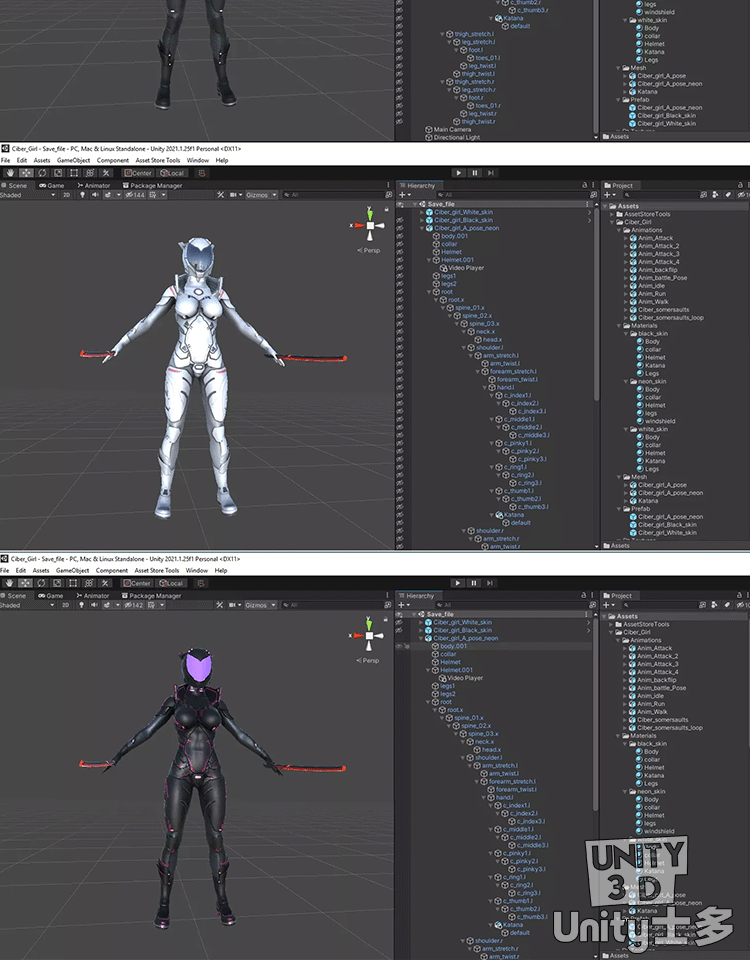Toggle visibility of body.001 in the bottom Hierarchy
The width and height of the screenshot is (750, 960).
(x=399, y=647)
